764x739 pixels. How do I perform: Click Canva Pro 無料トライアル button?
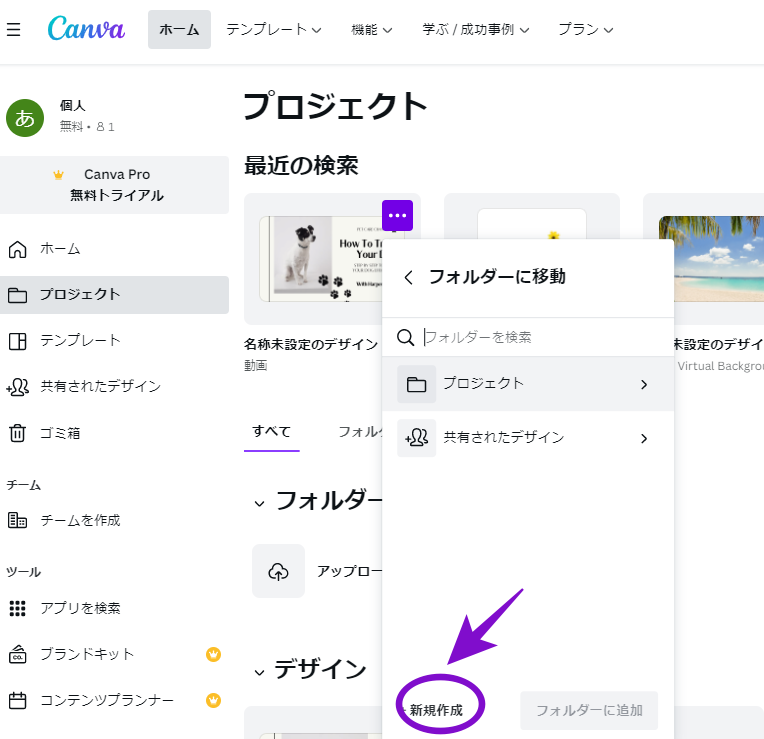(x=114, y=185)
